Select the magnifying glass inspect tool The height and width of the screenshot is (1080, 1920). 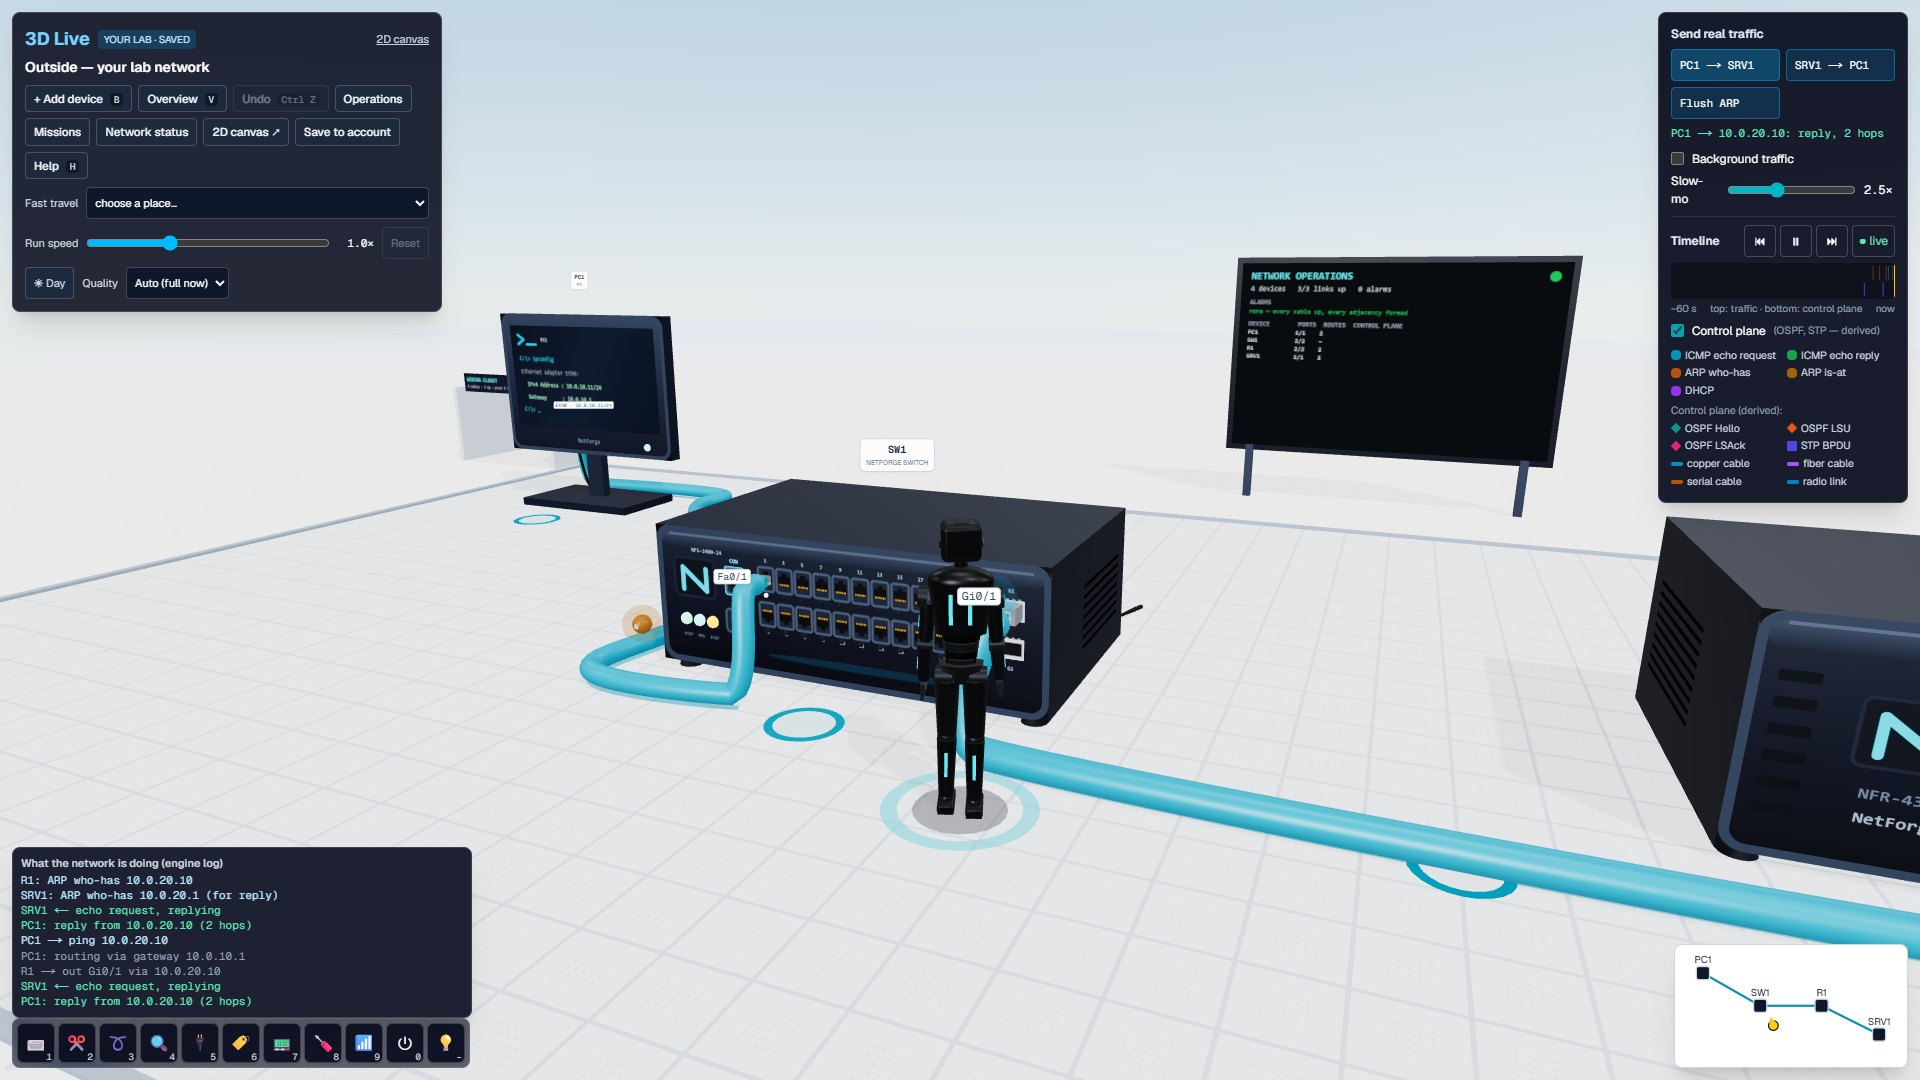tap(159, 1044)
